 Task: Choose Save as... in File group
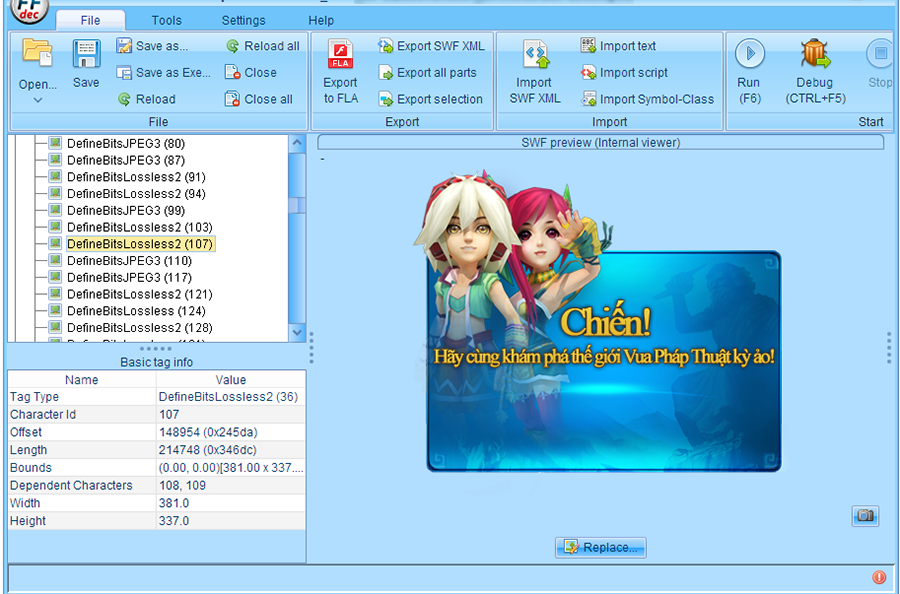click(152, 46)
